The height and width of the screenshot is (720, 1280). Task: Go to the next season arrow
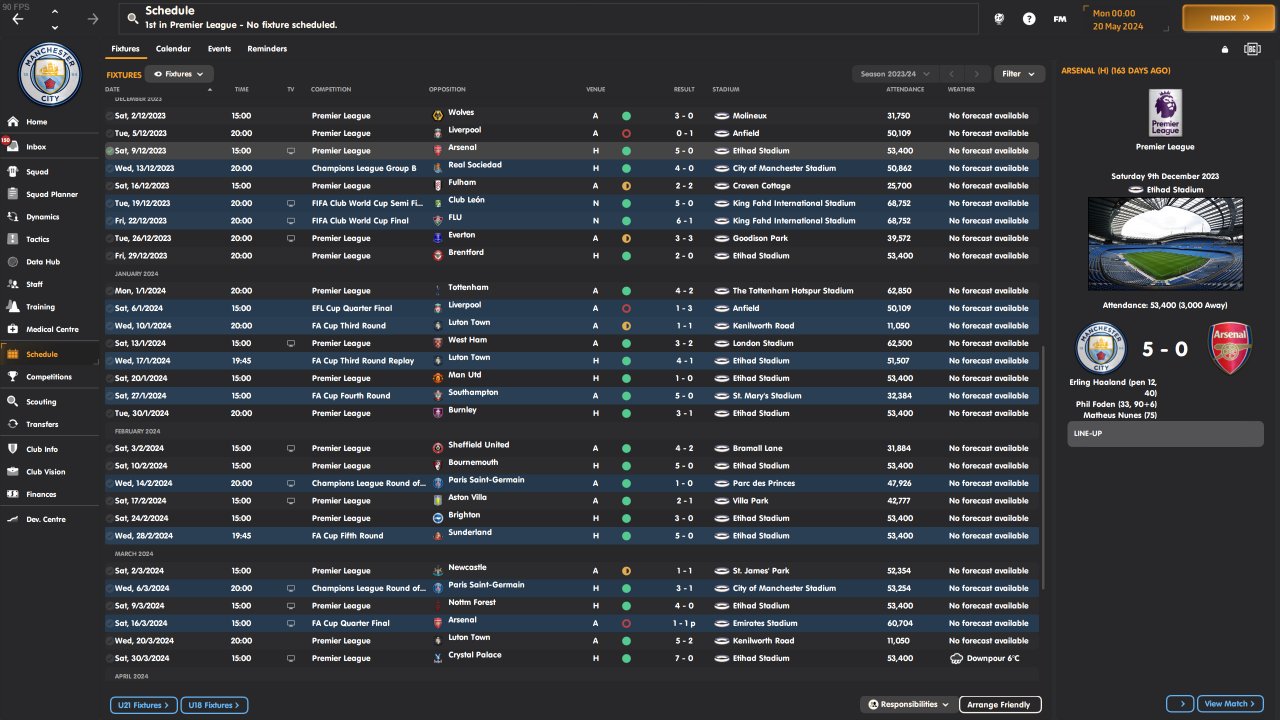977,74
